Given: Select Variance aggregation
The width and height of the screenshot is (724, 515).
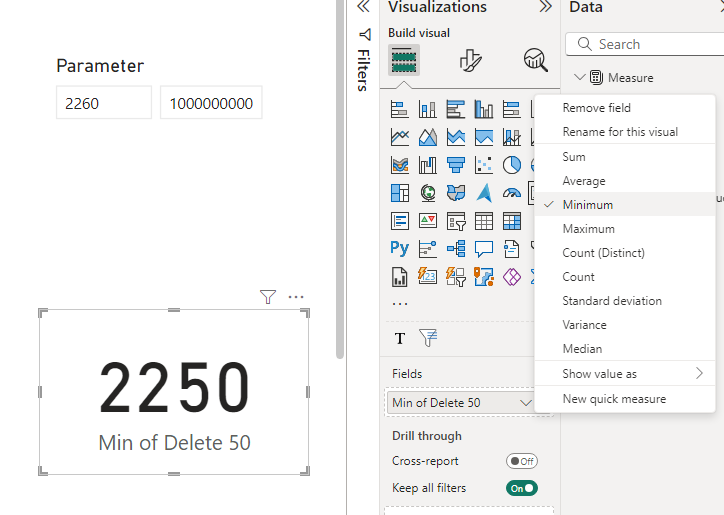Looking at the screenshot, I should [625, 325].
